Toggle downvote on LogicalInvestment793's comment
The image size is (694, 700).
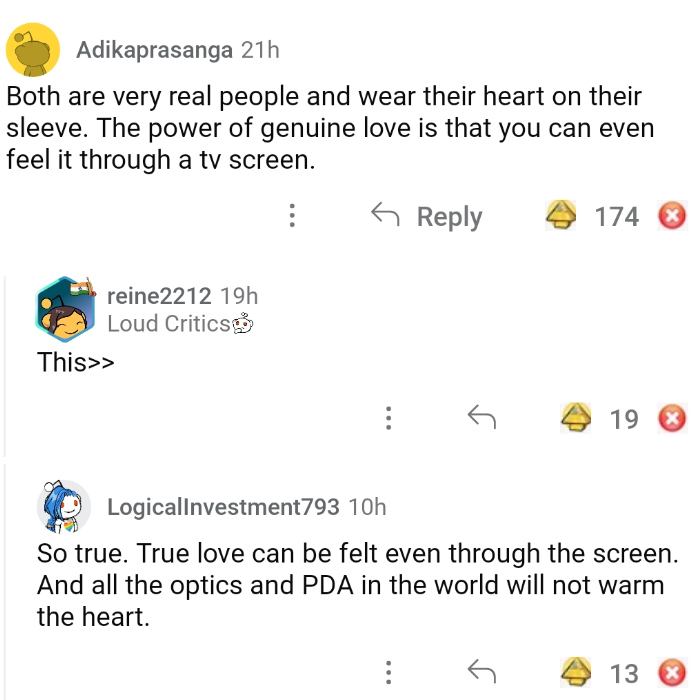click(672, 672)
